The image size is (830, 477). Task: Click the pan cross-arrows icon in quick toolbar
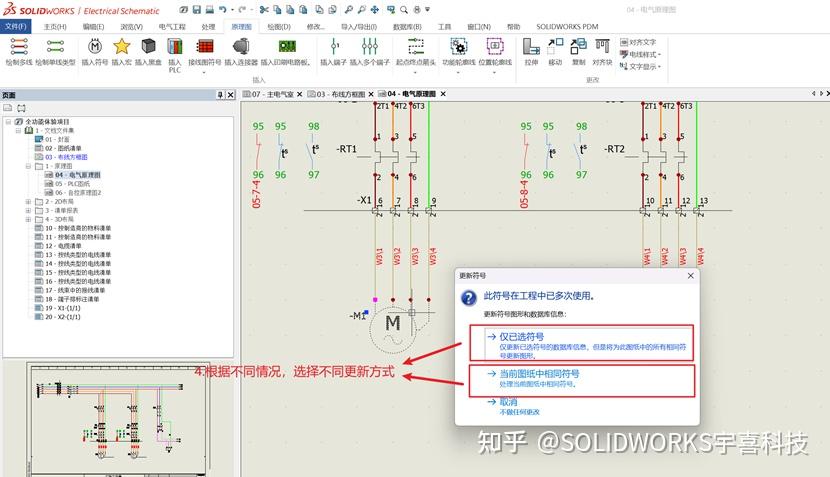[375, 10]
